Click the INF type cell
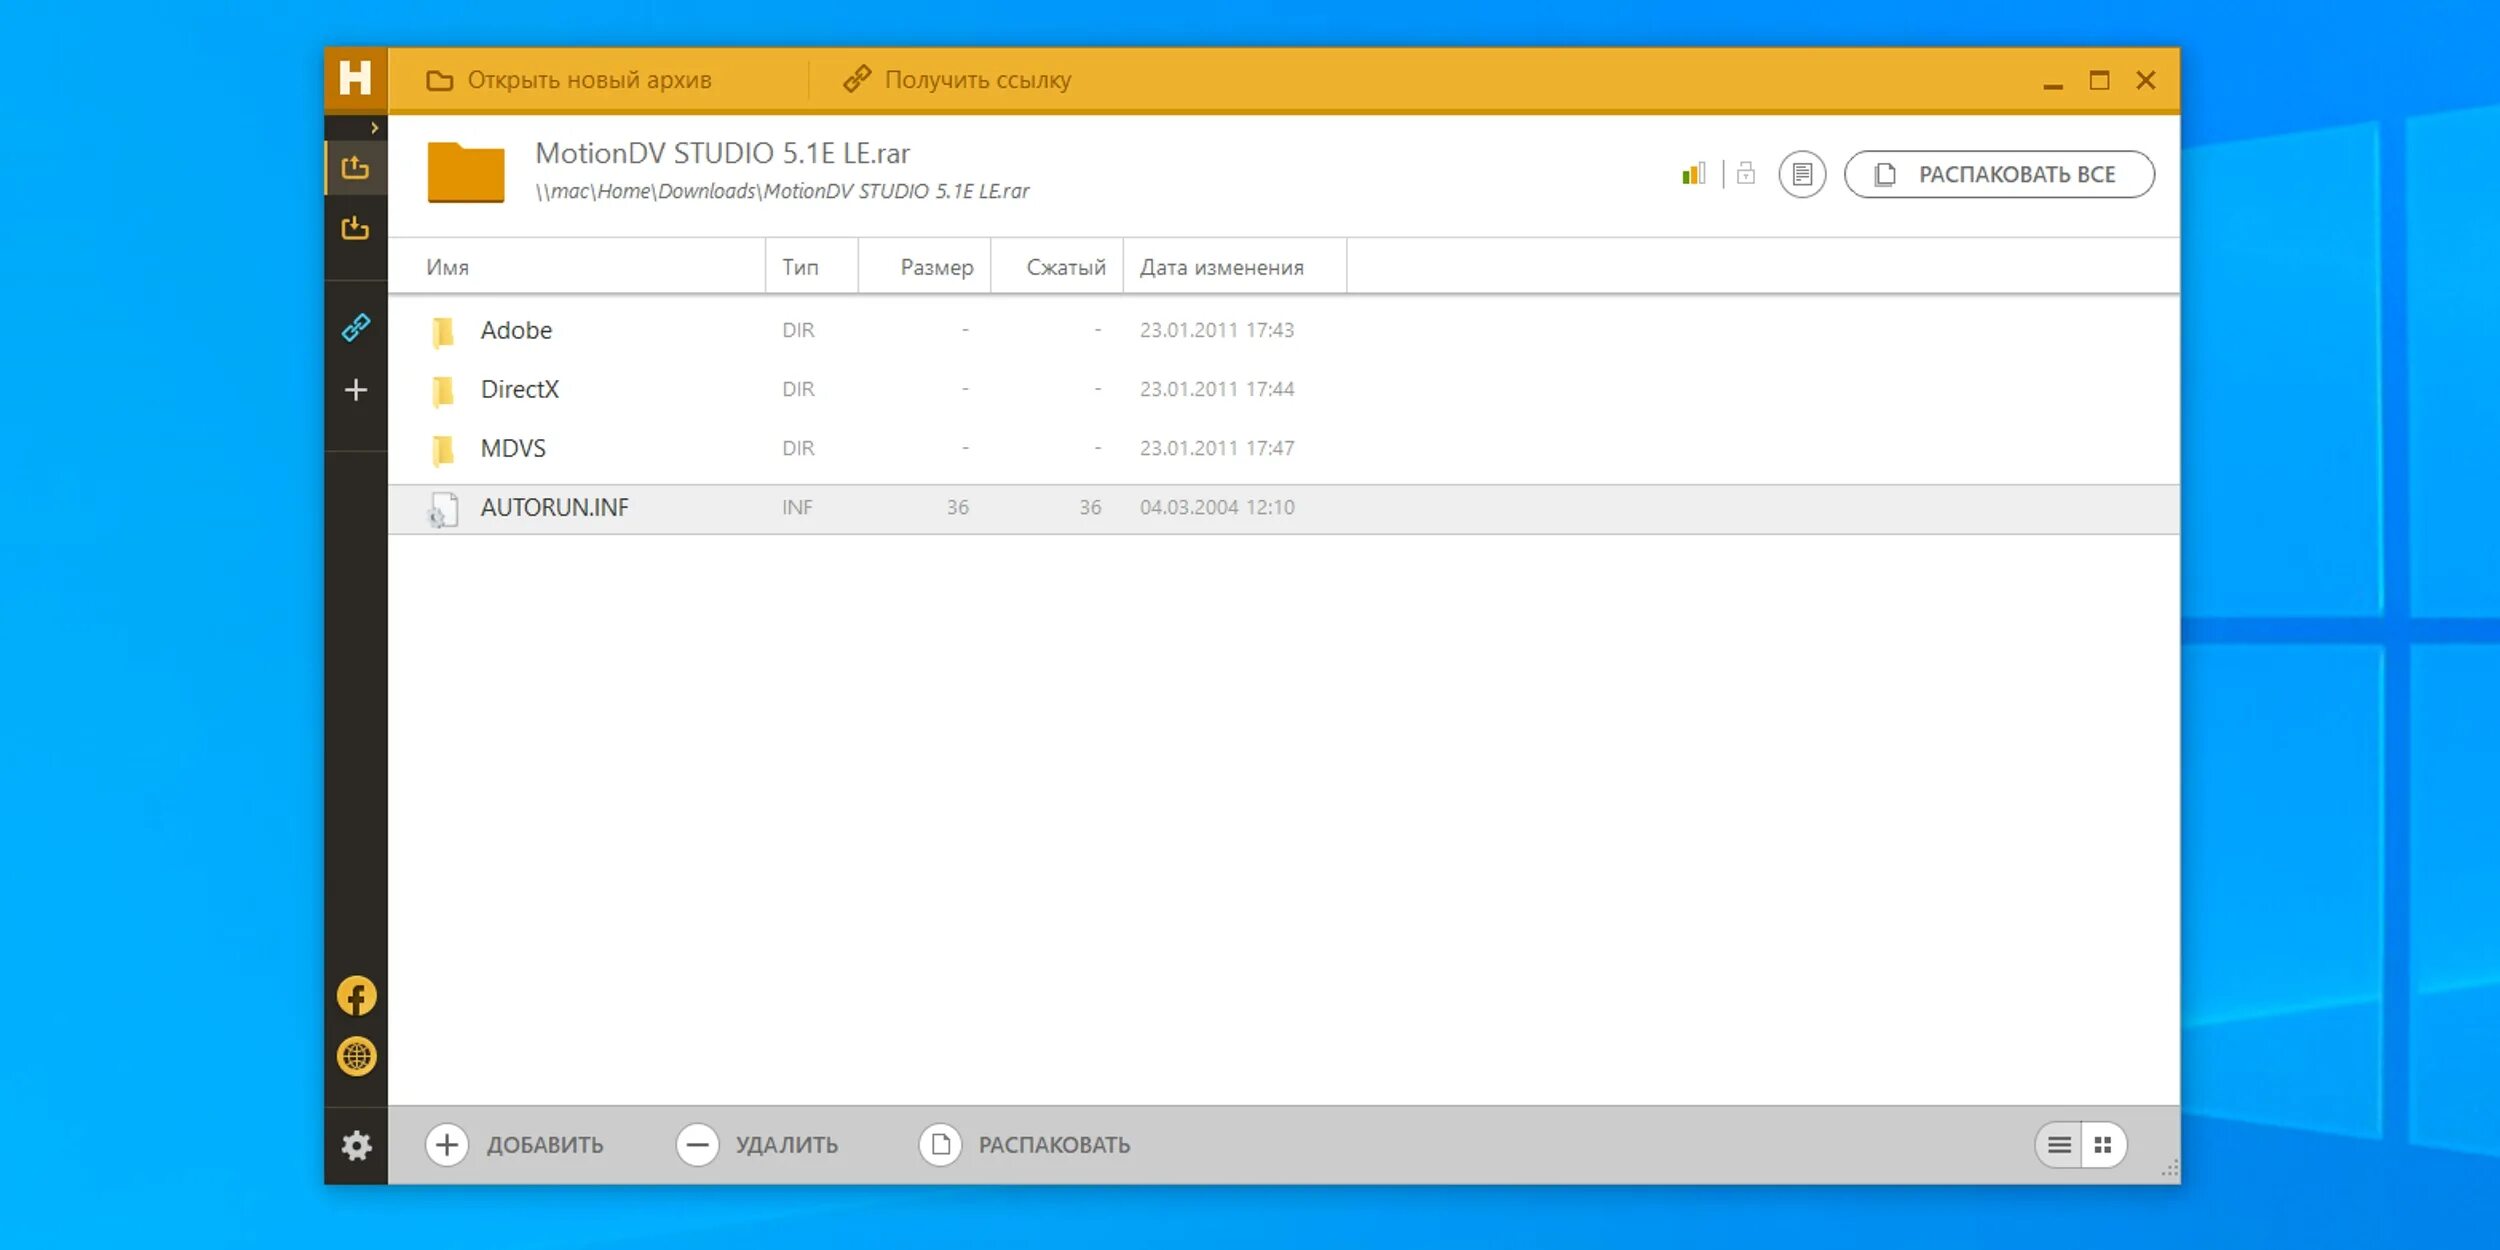 tap(797, 507)
